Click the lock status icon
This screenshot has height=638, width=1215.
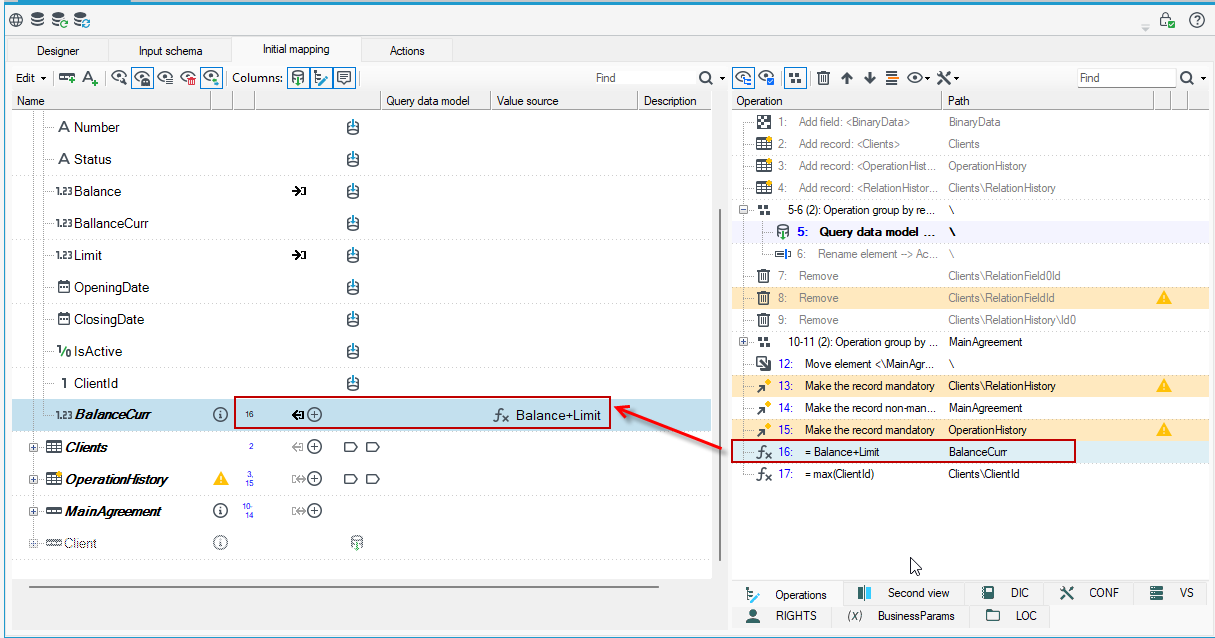tap(1166, 20)
